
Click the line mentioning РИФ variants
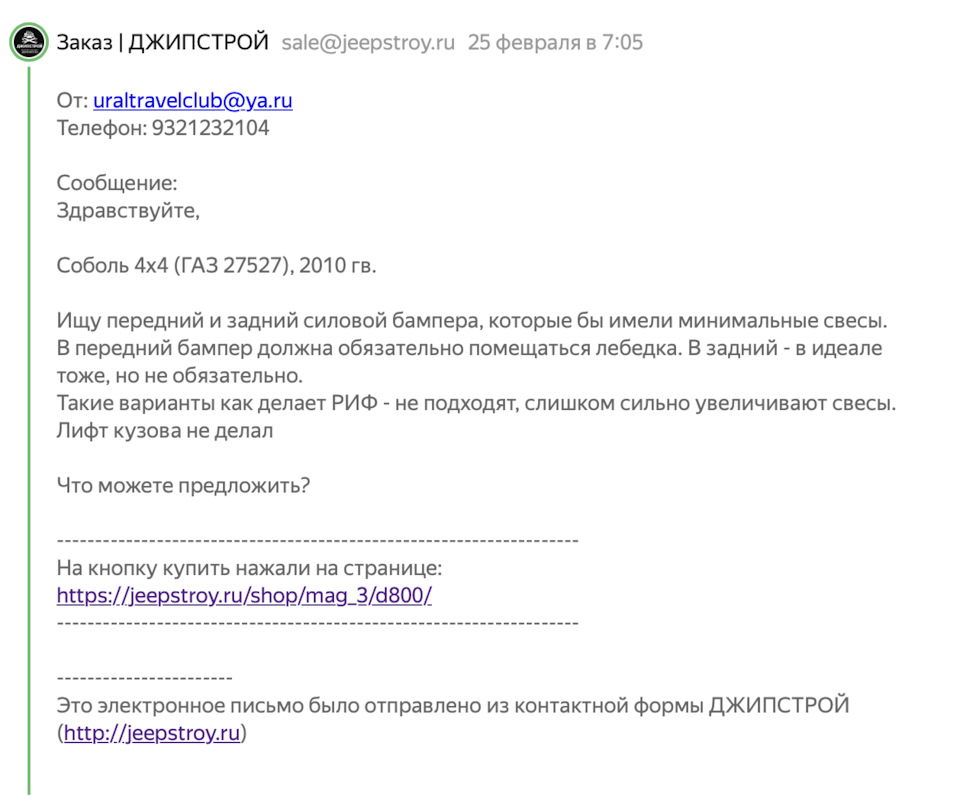point(476,403)
